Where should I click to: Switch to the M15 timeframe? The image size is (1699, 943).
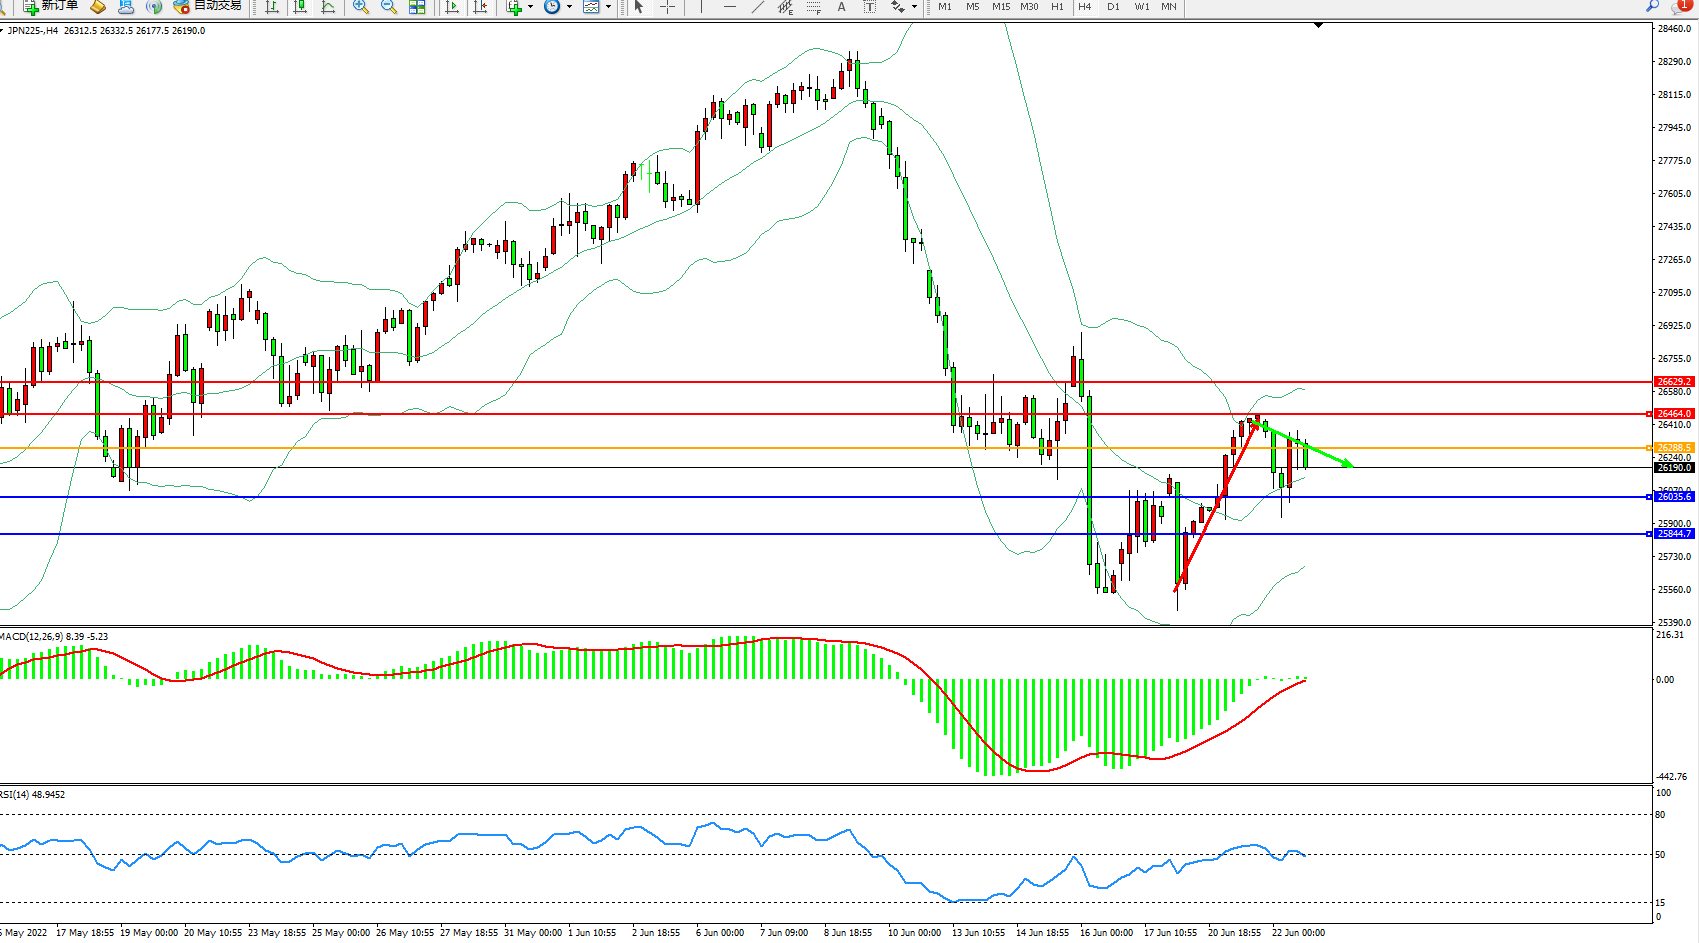pos(1000,7)
